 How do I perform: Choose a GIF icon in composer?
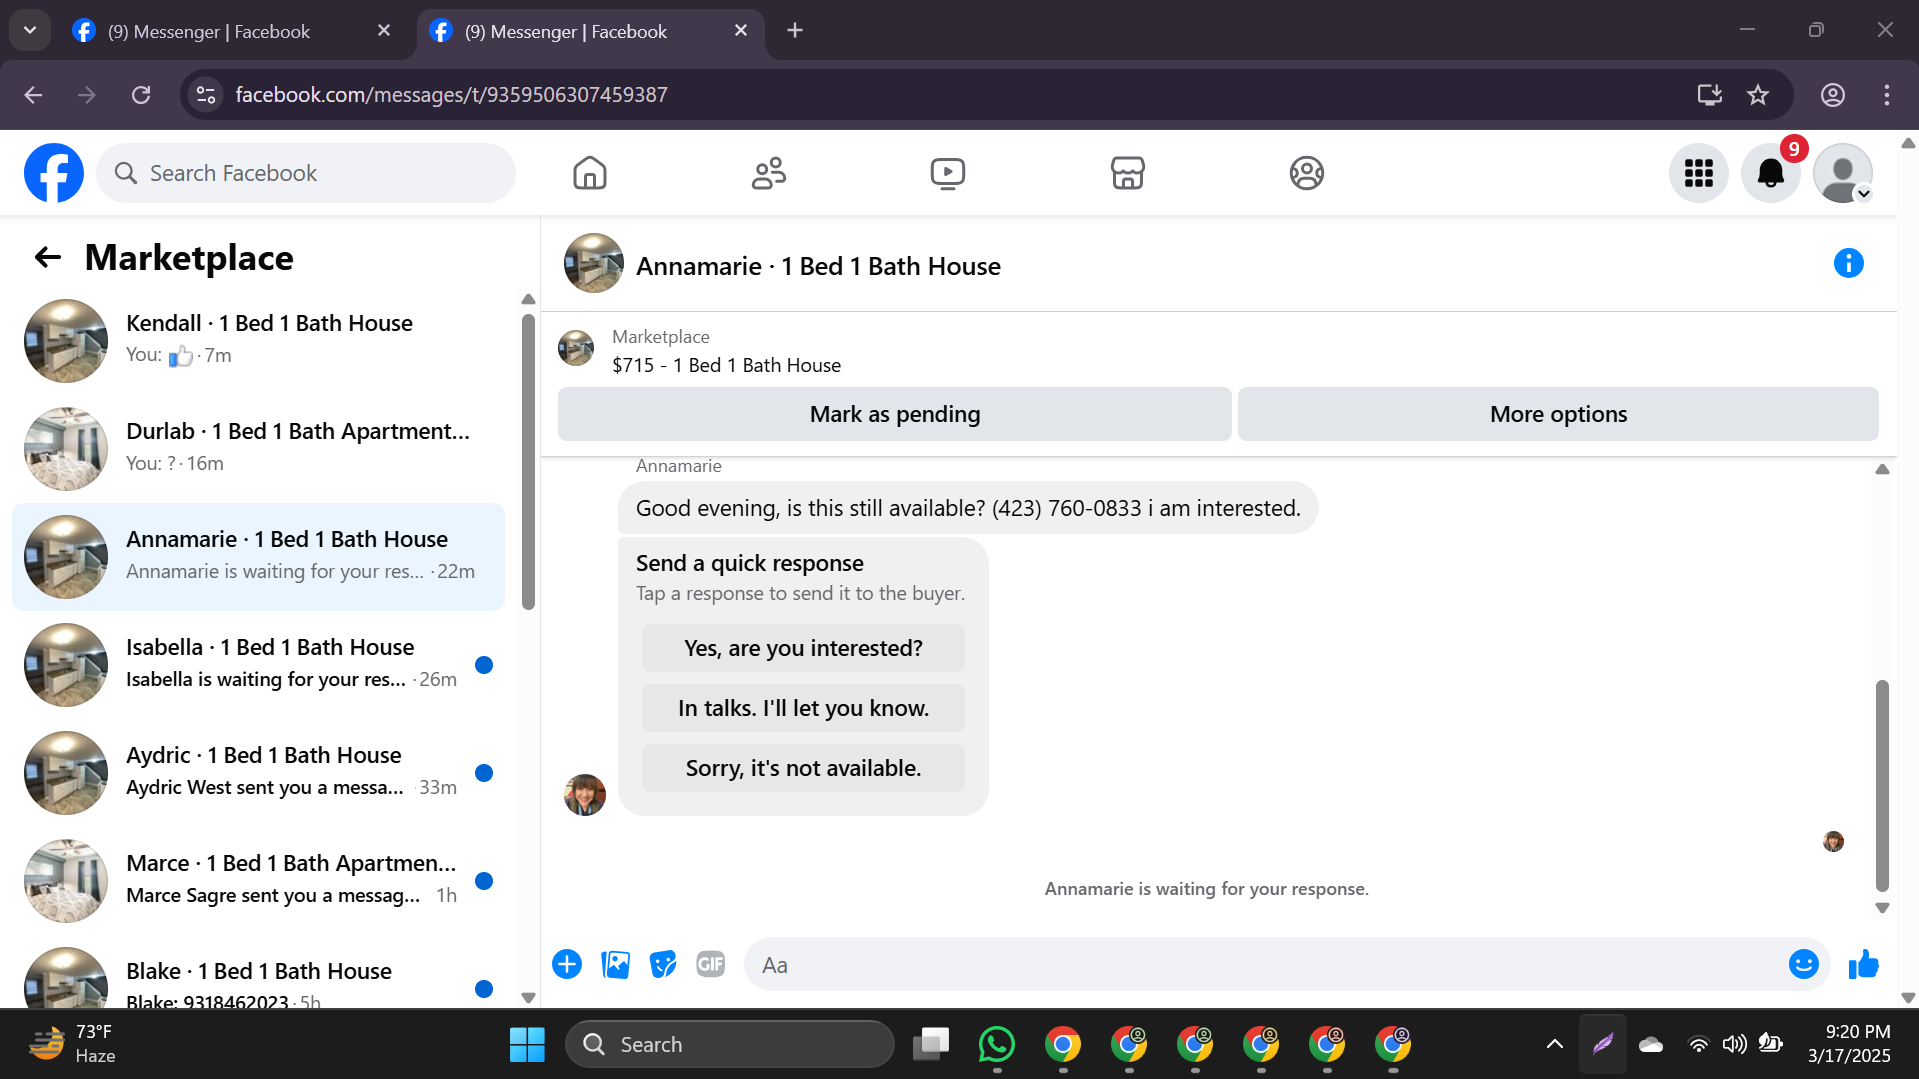pyautogui.click(x=711, y=964)
